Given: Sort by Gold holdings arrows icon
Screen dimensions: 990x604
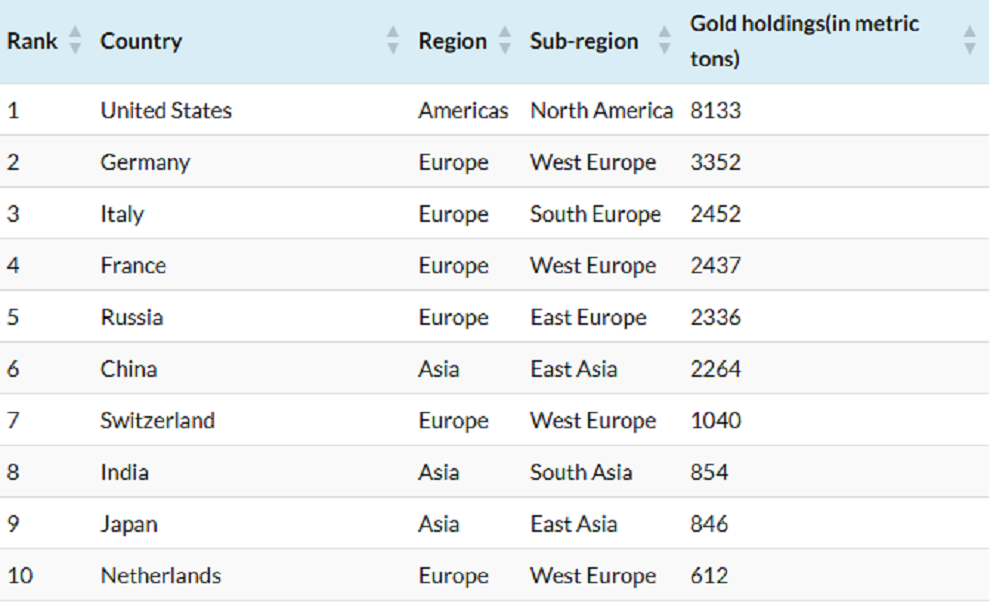Looking at the screenshot, I should pyautogui.click(x=969, y=41).
